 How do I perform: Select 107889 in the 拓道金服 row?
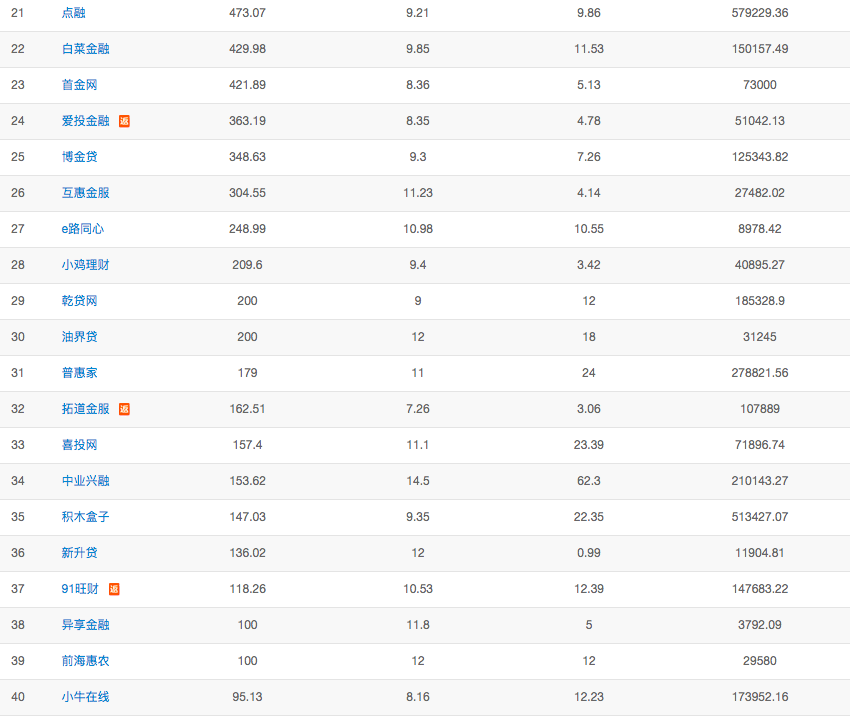pyautogui.click(x=760, y=409)
